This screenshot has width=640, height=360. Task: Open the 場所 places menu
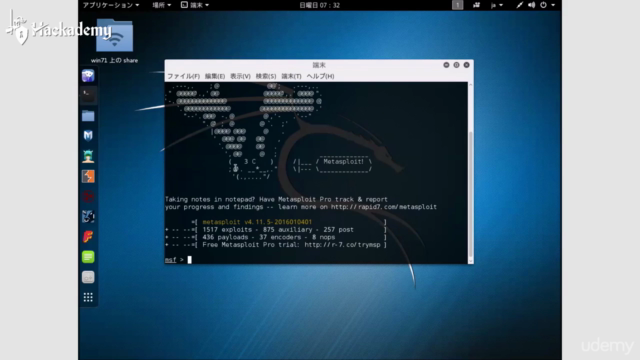coord(162,5)
